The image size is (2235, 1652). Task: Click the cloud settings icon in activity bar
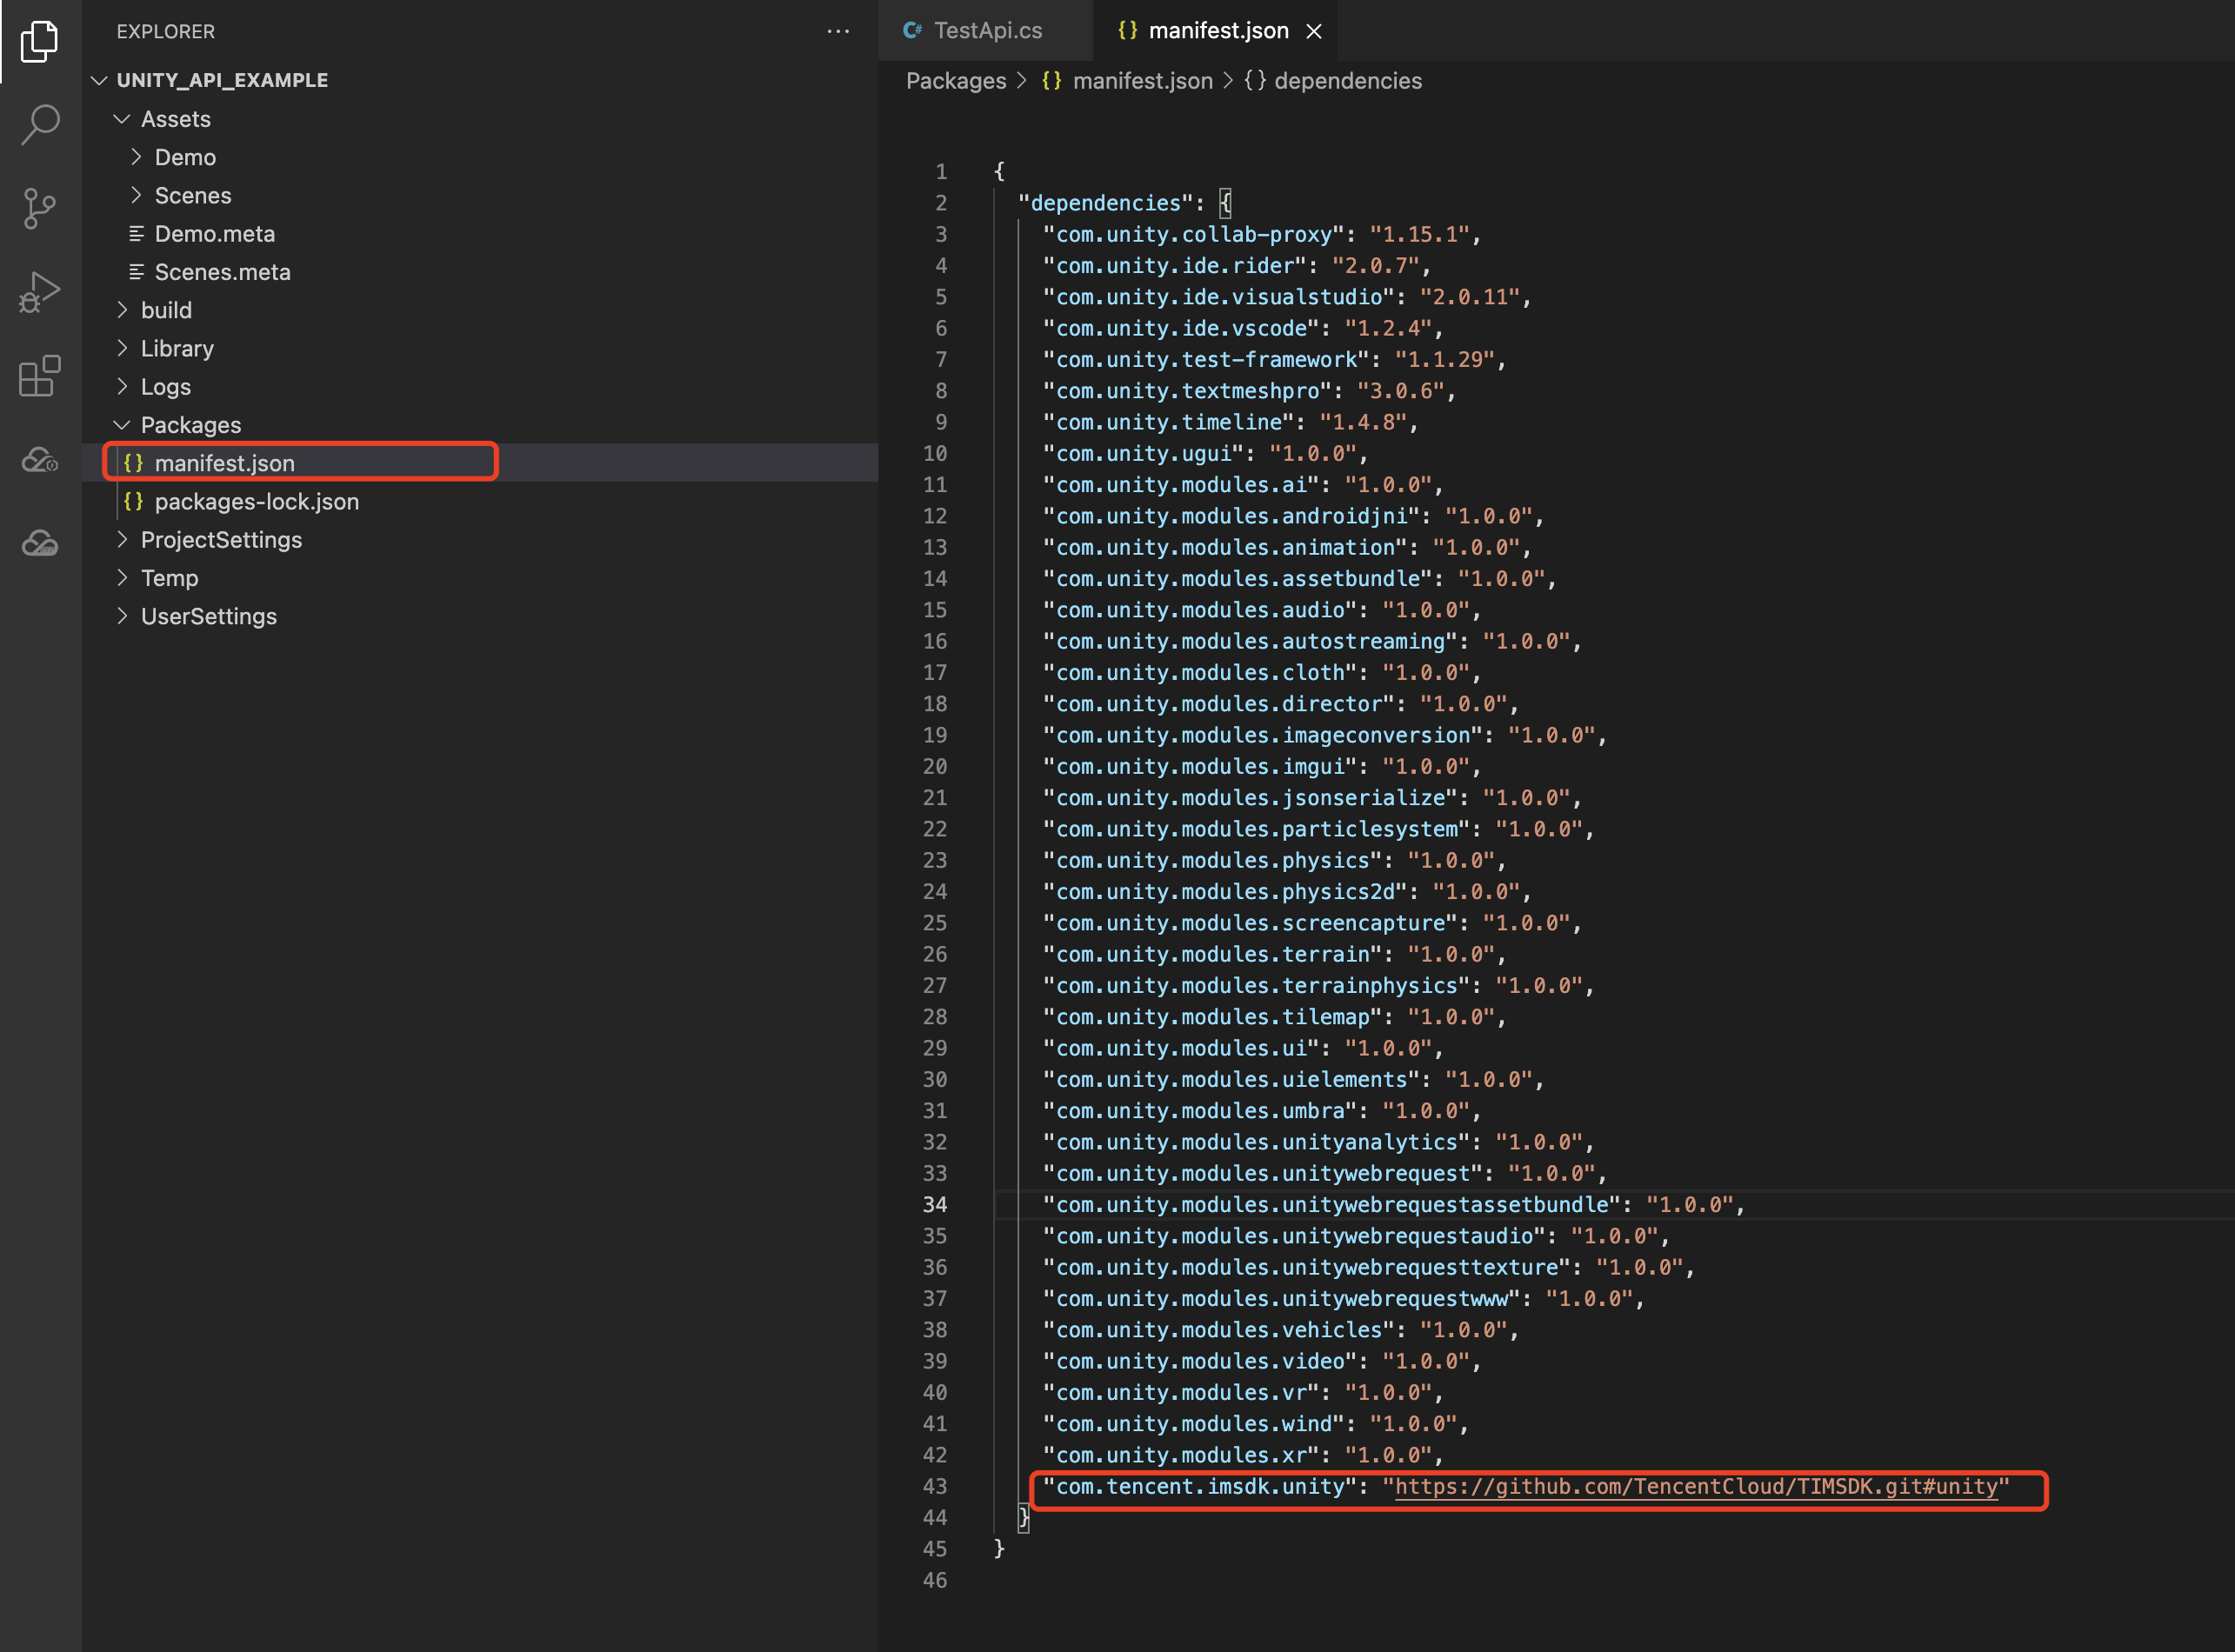pyautogui.click(x=40, y=460)
